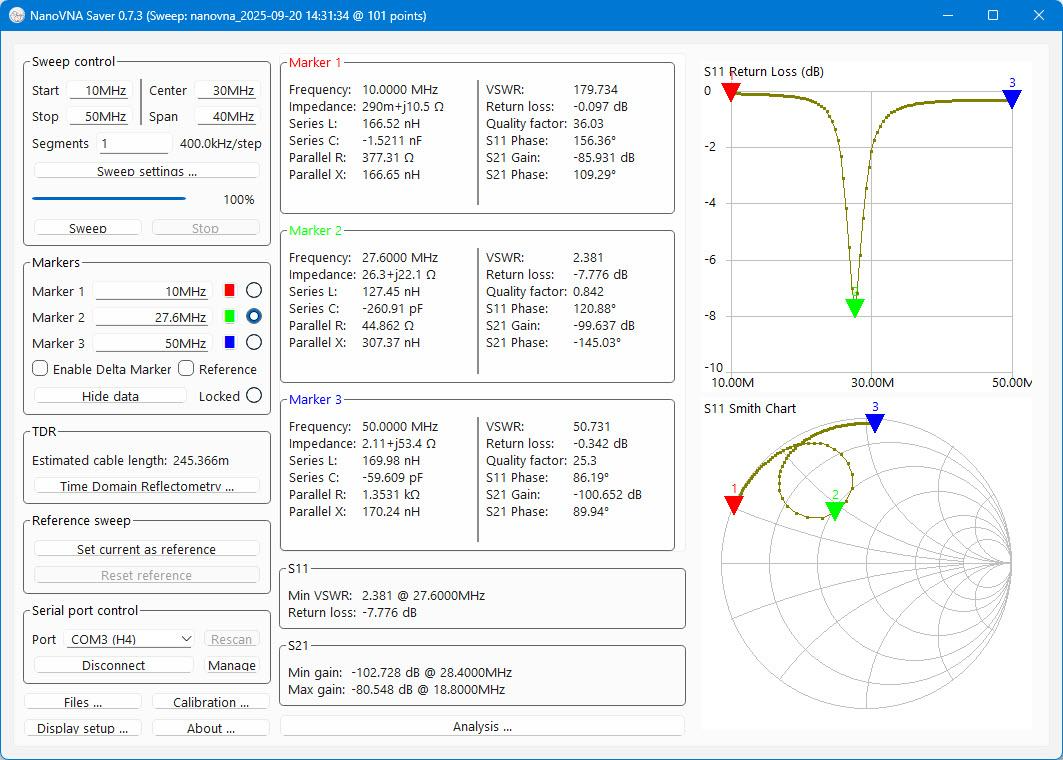Click the green Marker 2 triangle on Smith chart
Viewport: 1063px width, 760px height.
pyautogui.click(x=835, y=511)
